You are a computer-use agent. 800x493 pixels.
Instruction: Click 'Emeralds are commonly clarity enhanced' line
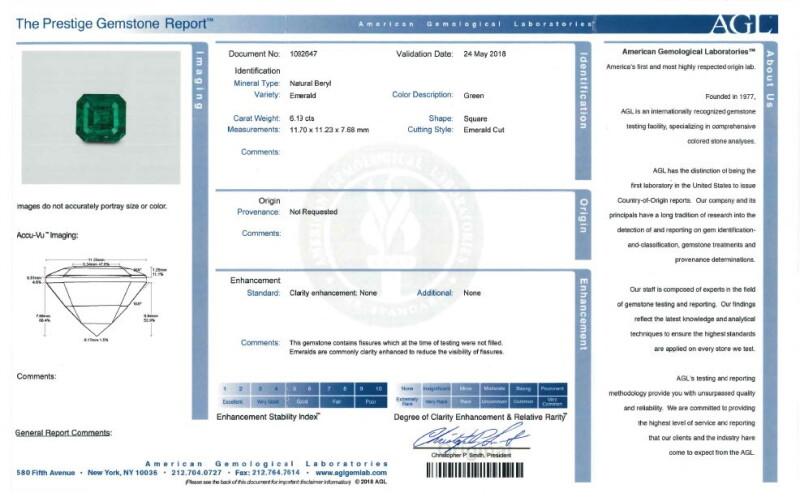[396, 352]
